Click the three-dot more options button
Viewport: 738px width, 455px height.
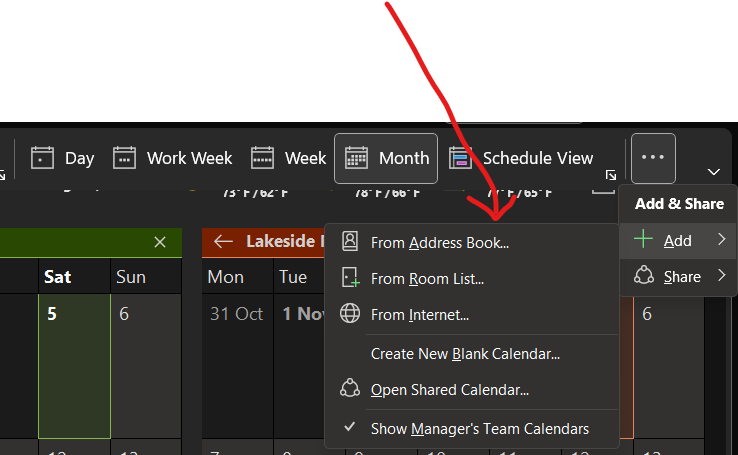653,158
